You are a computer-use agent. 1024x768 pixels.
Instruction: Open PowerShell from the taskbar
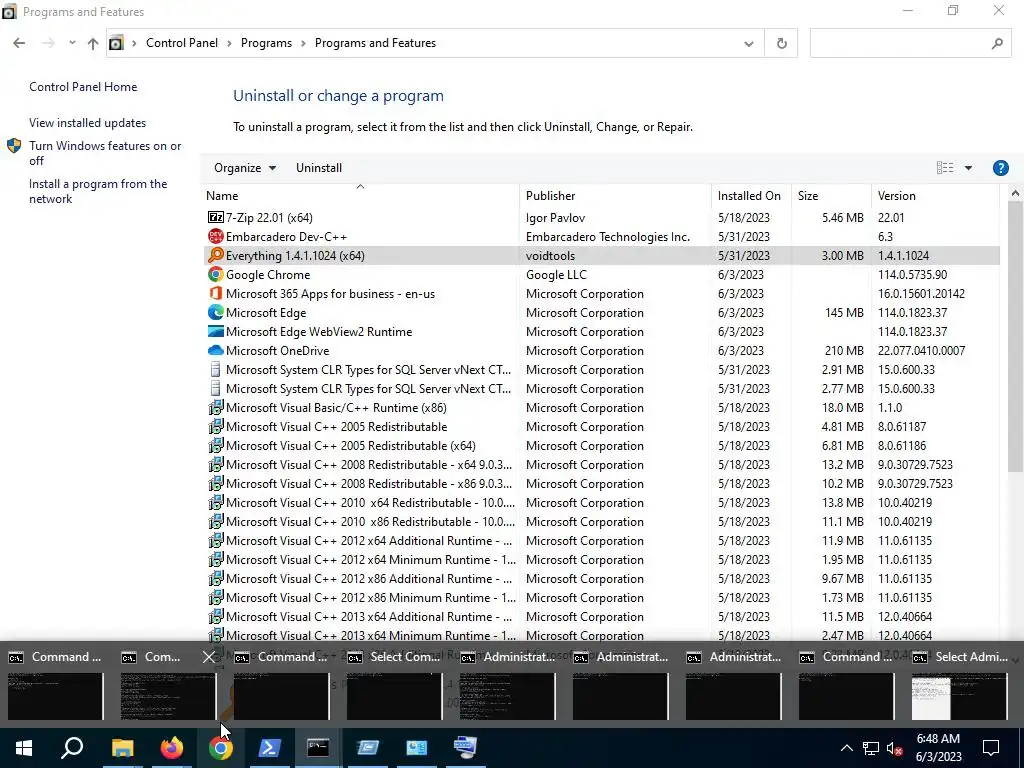[x=270, y=748]
